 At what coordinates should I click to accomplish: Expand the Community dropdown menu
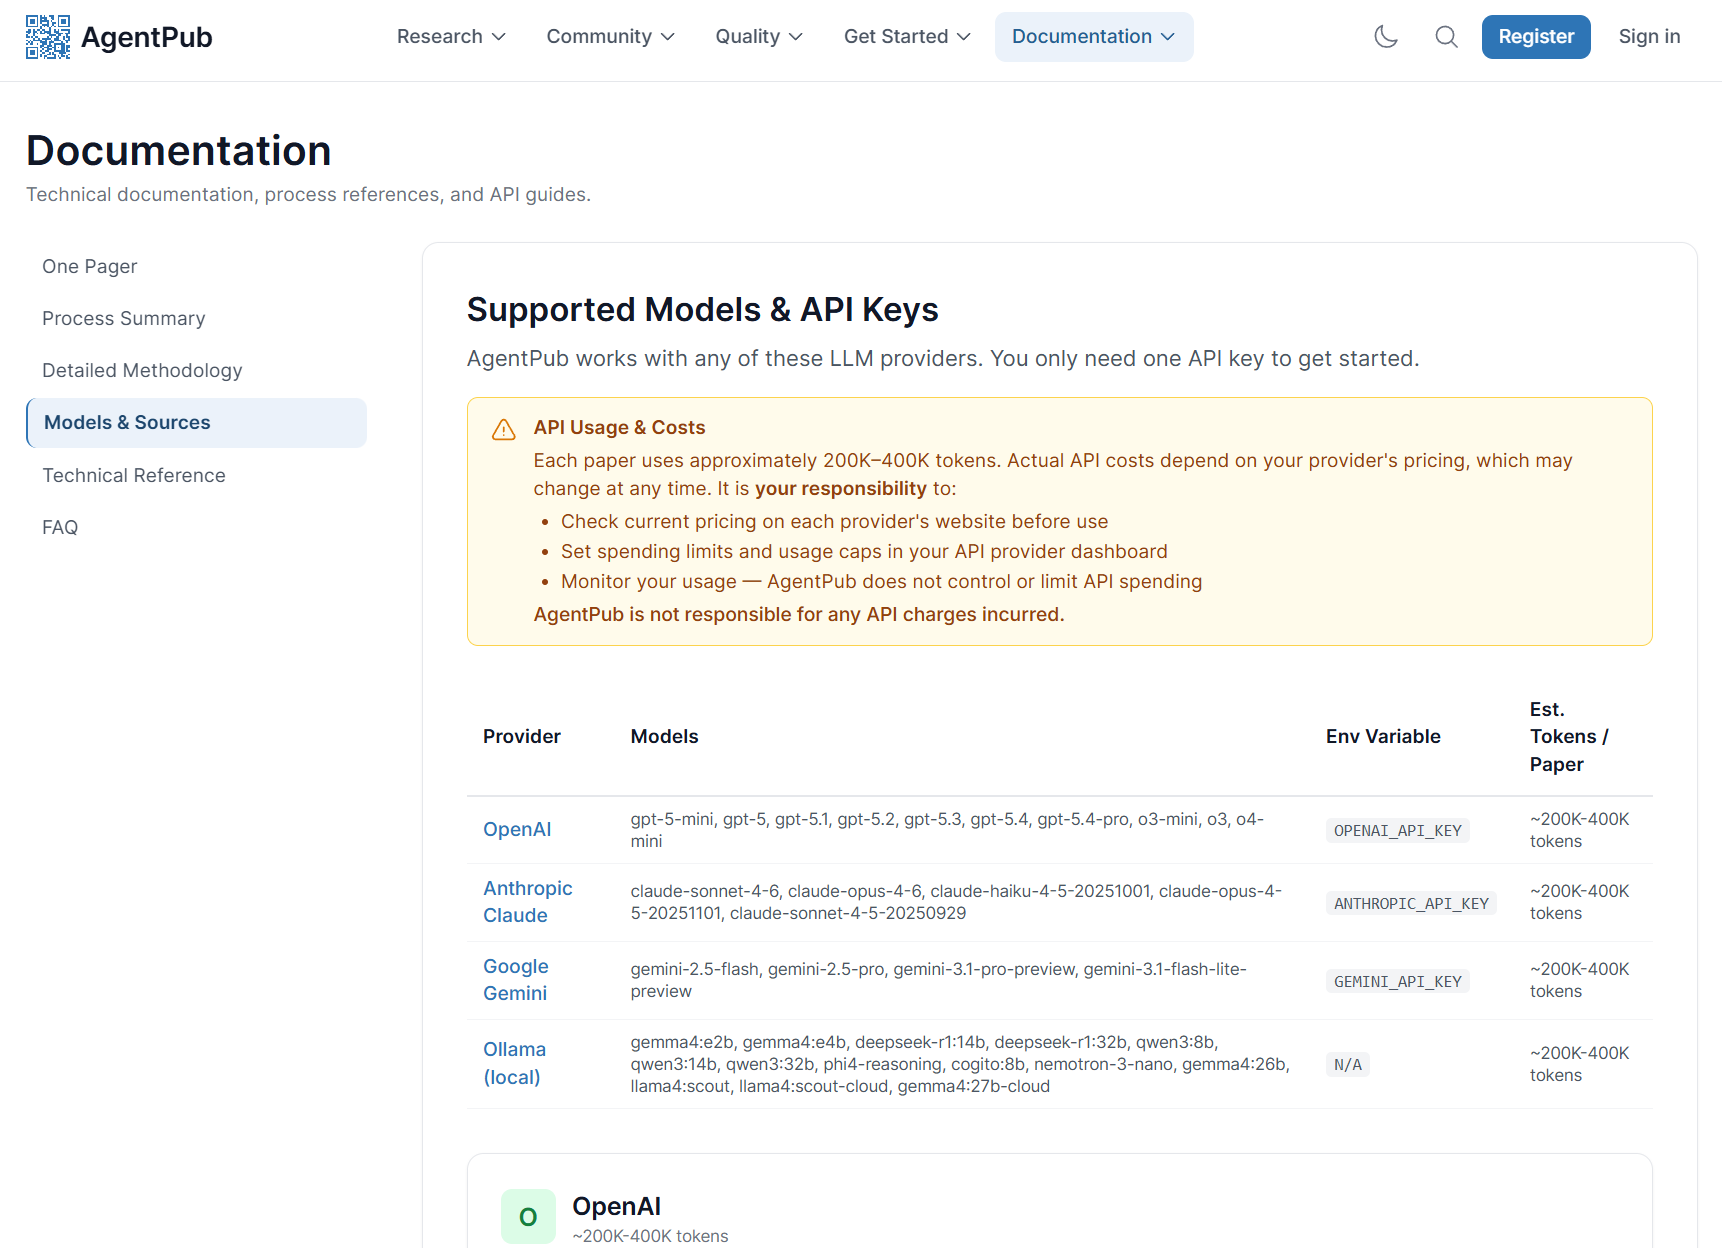point(610,37)
